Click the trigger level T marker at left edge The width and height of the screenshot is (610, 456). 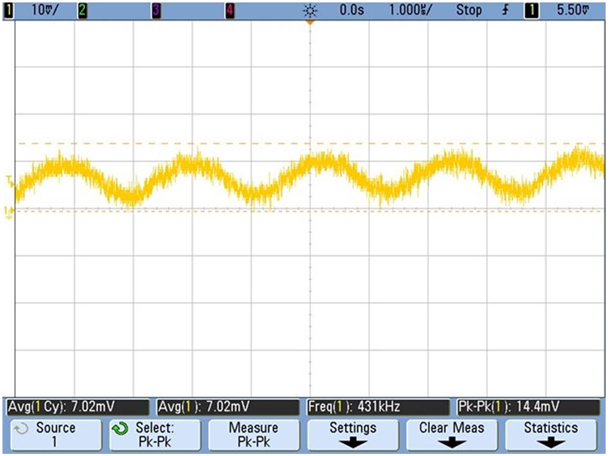pos(10,179)
